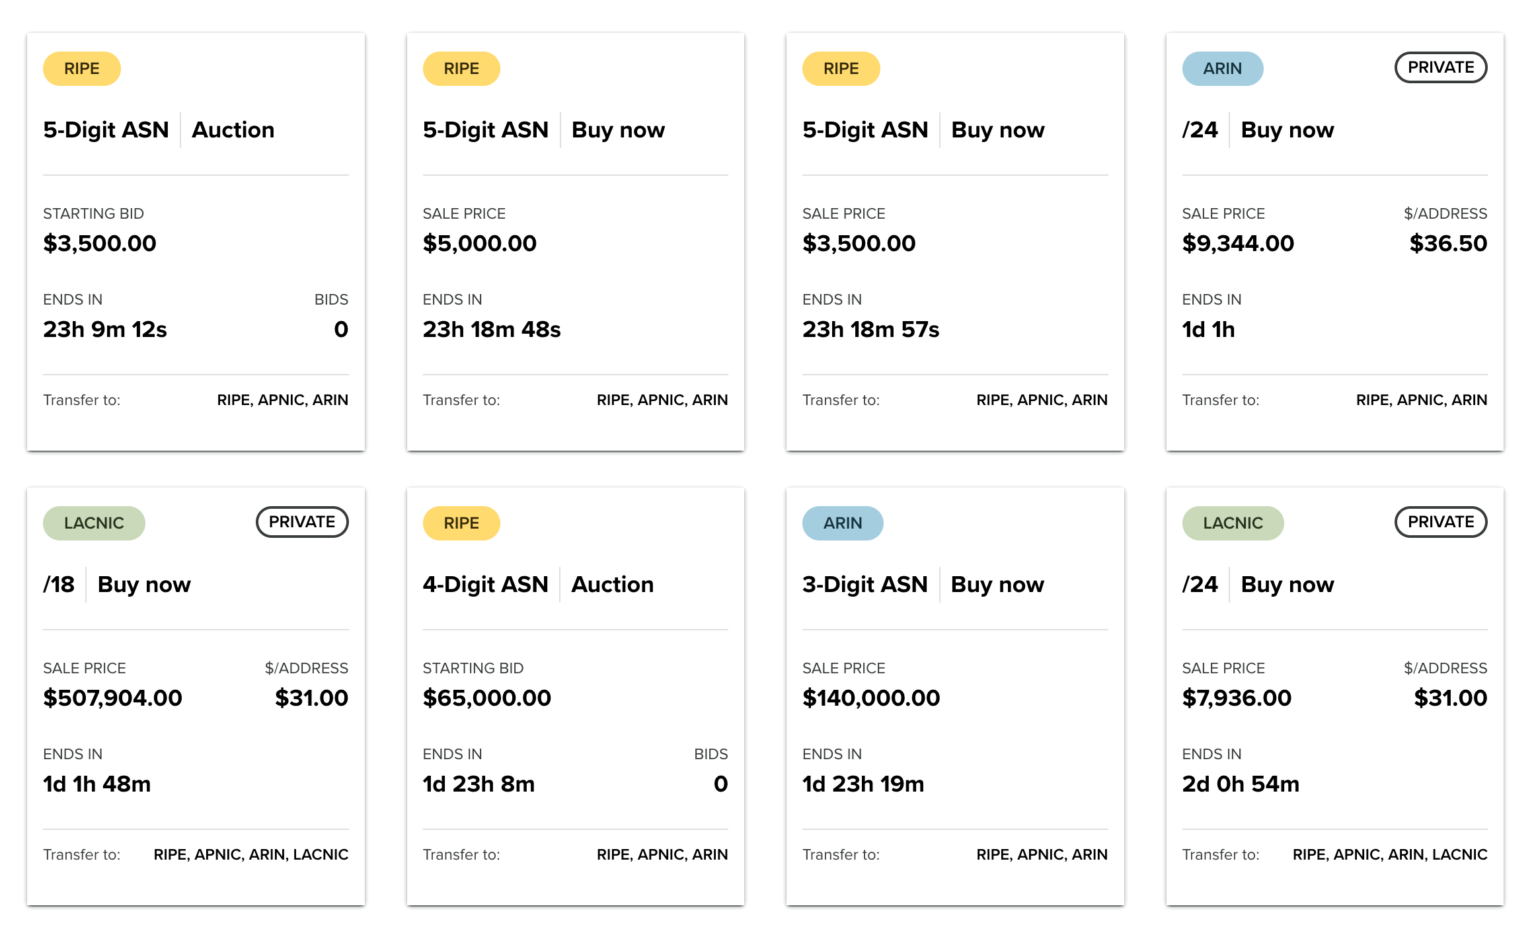Image resolution: width=1536 pixels, height=931 pixels.
Task: Click the LACNIC badge on the /18 listing
Action: pos(94,522)
